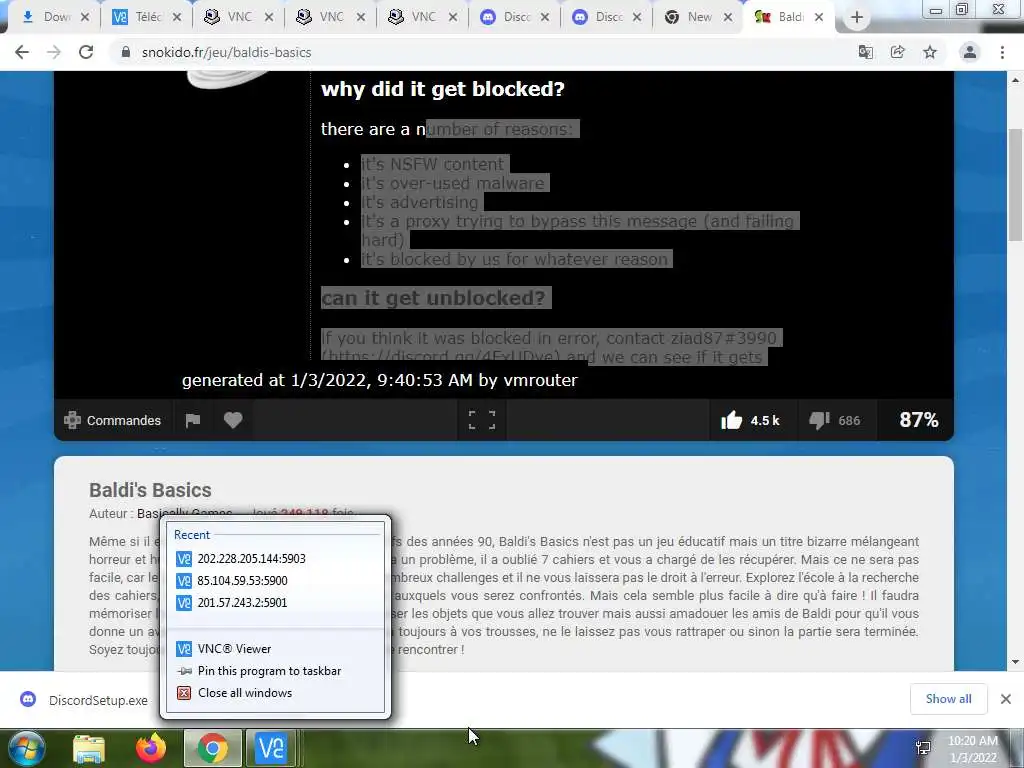Click the DiscordSetup.exe download item
This screenshot has height=768, width=1024.
point(85,700)
